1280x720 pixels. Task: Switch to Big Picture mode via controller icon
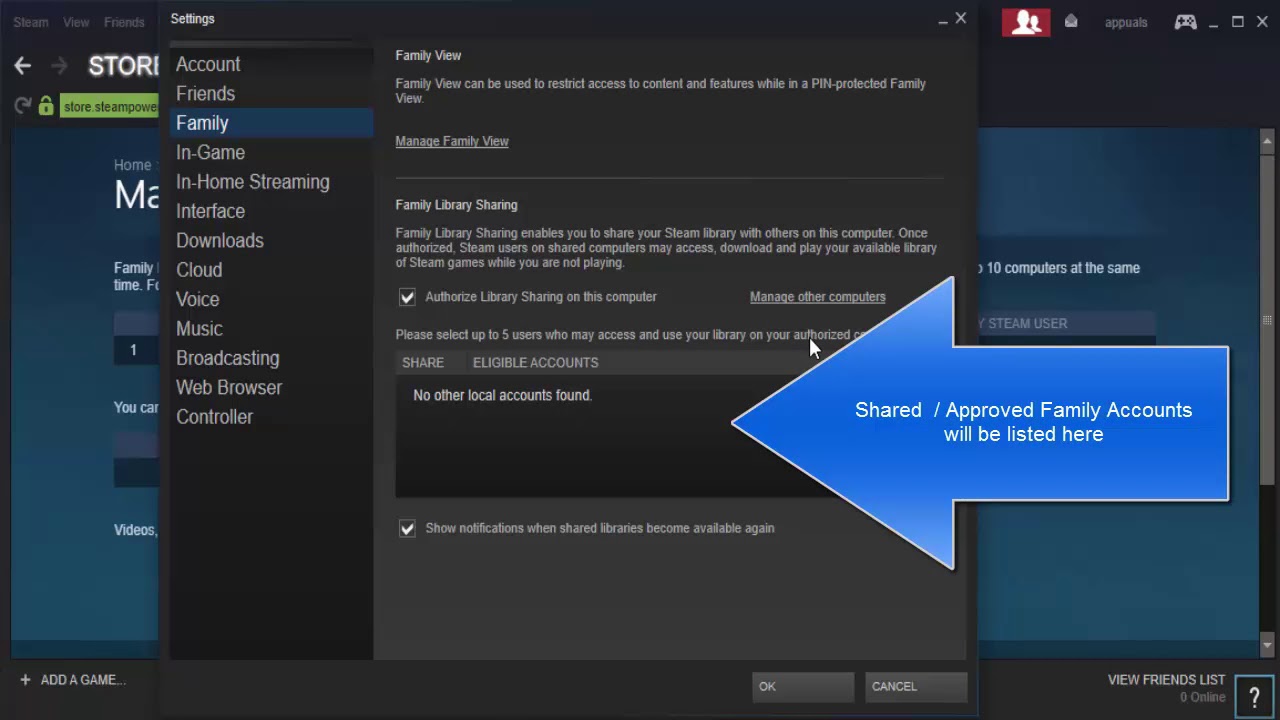1185,22
